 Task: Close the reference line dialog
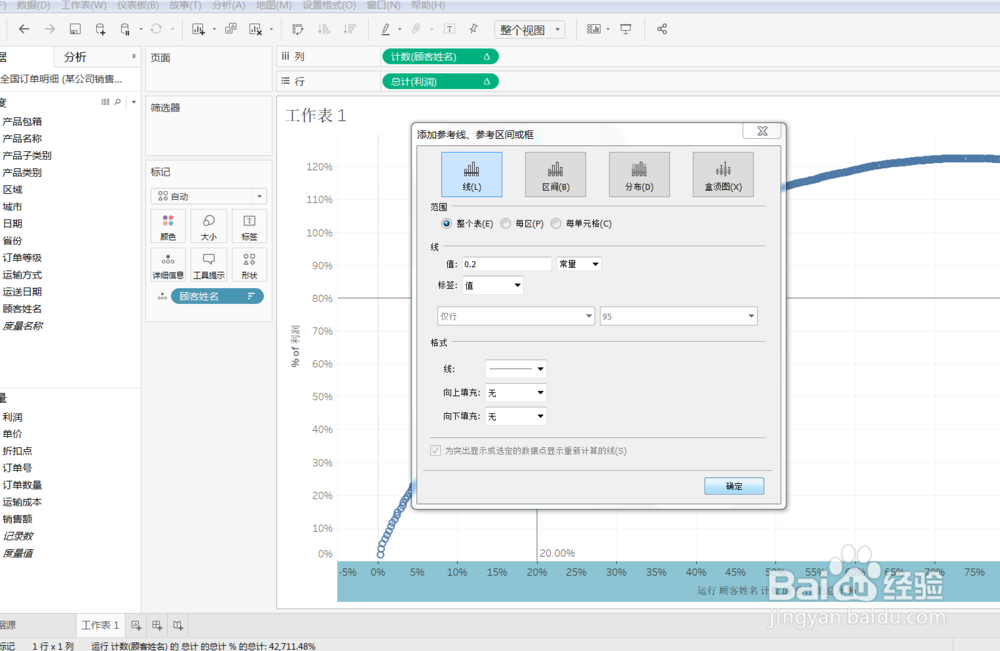click(x=762, y=131)
